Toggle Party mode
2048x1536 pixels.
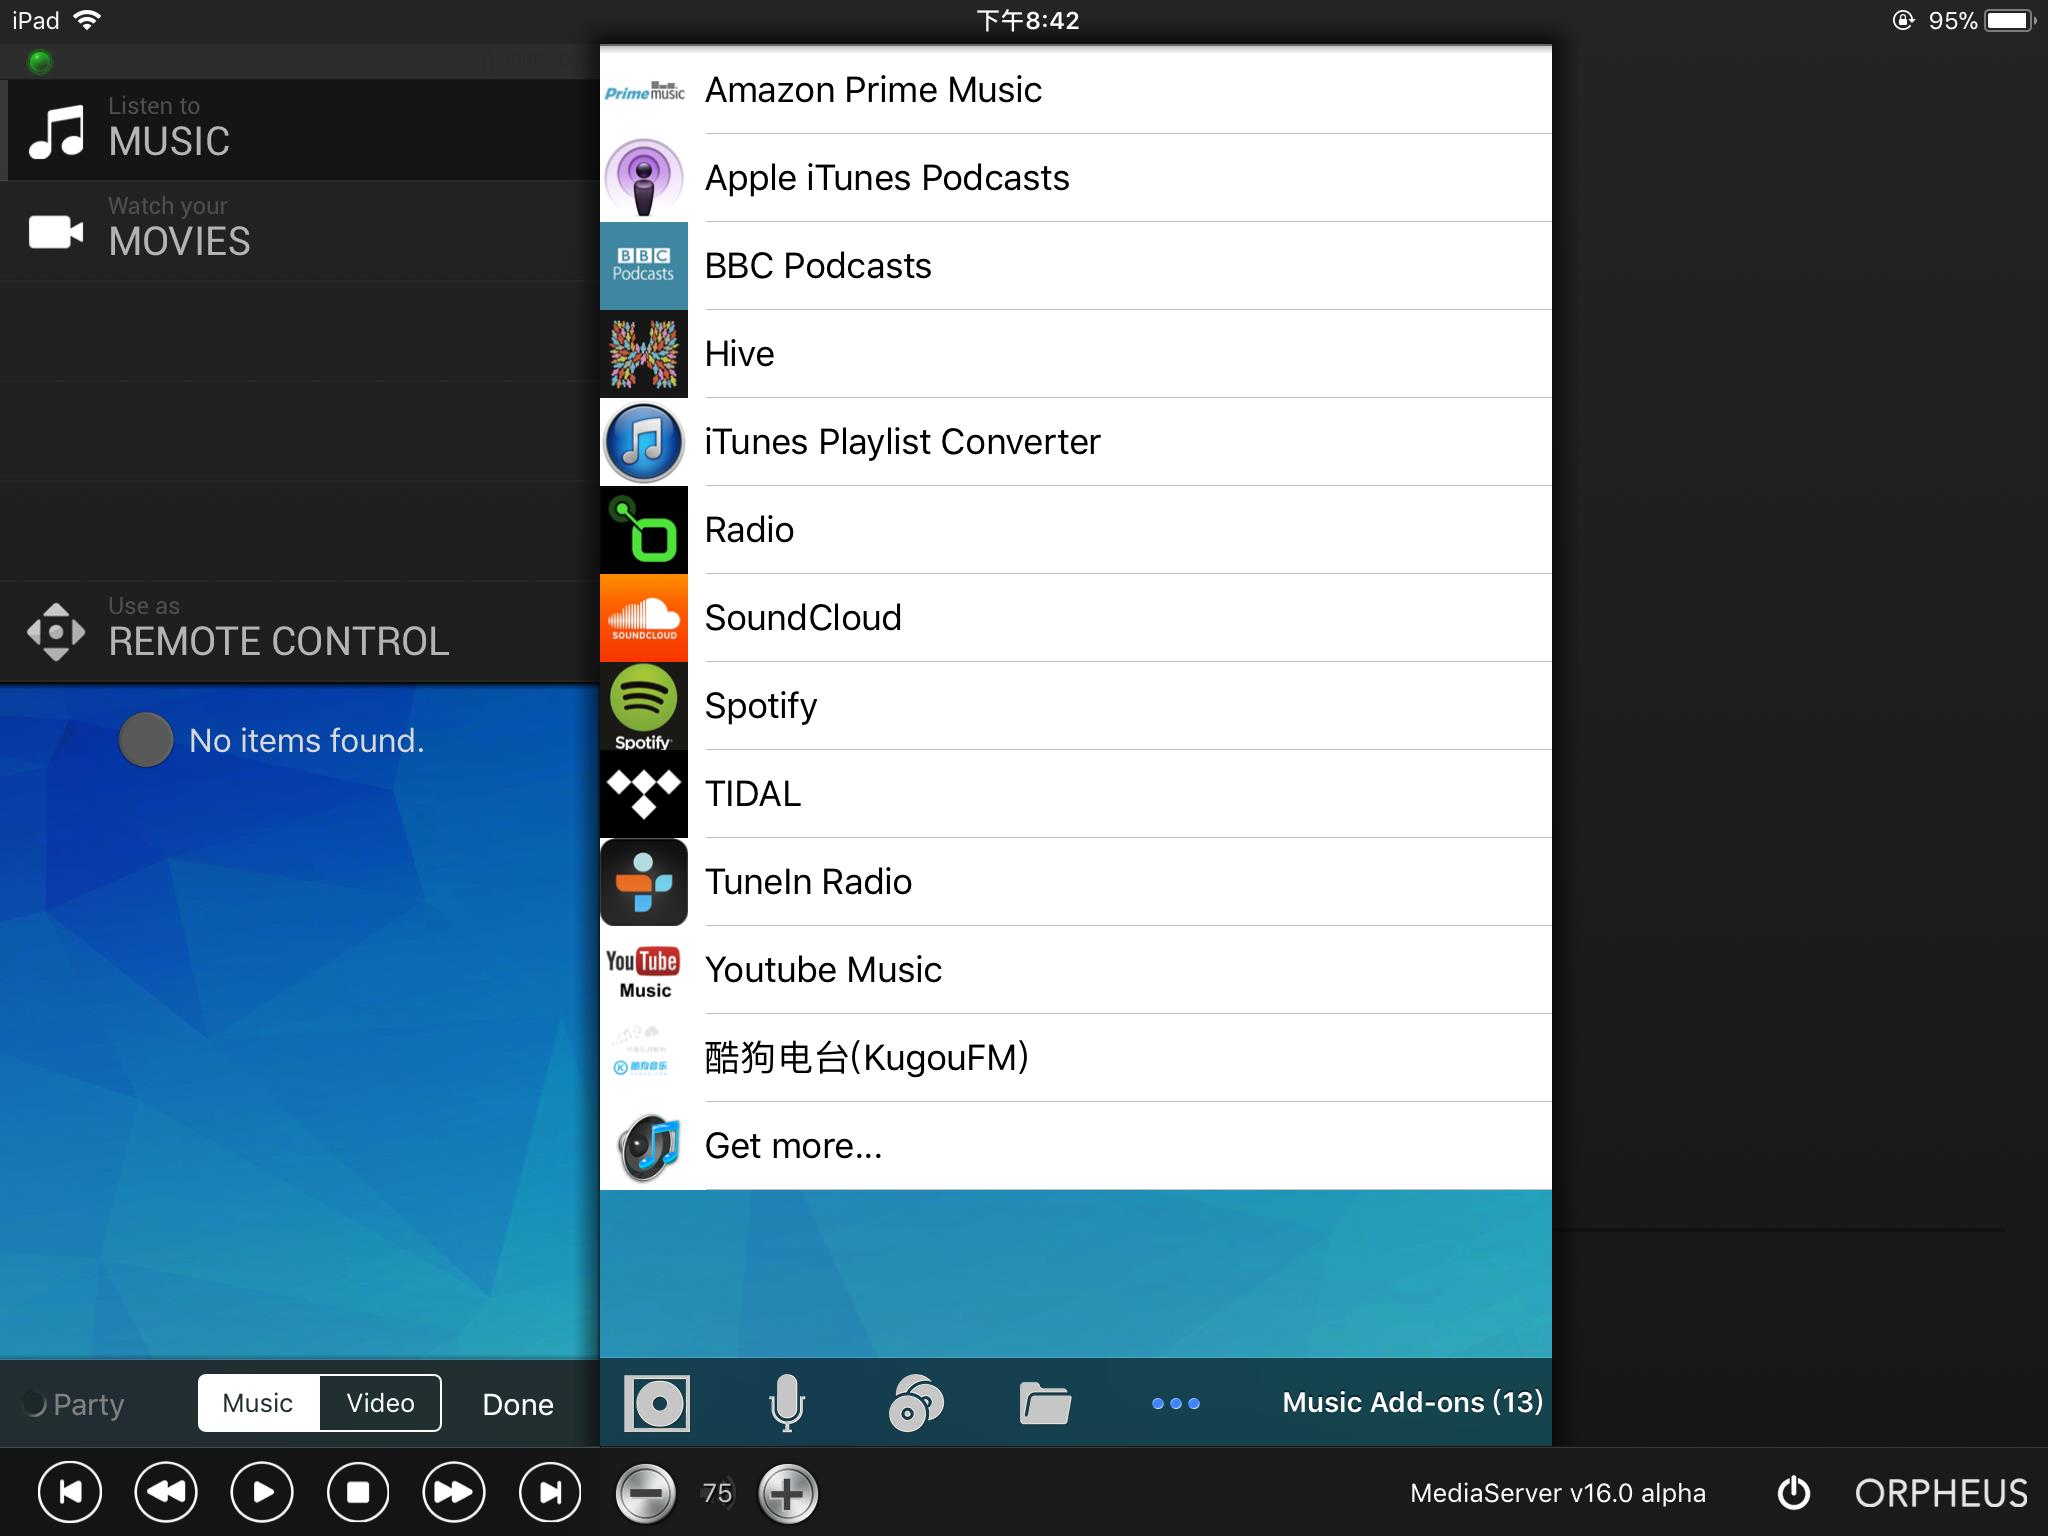pyautogui.click(x=74, y=1404)
